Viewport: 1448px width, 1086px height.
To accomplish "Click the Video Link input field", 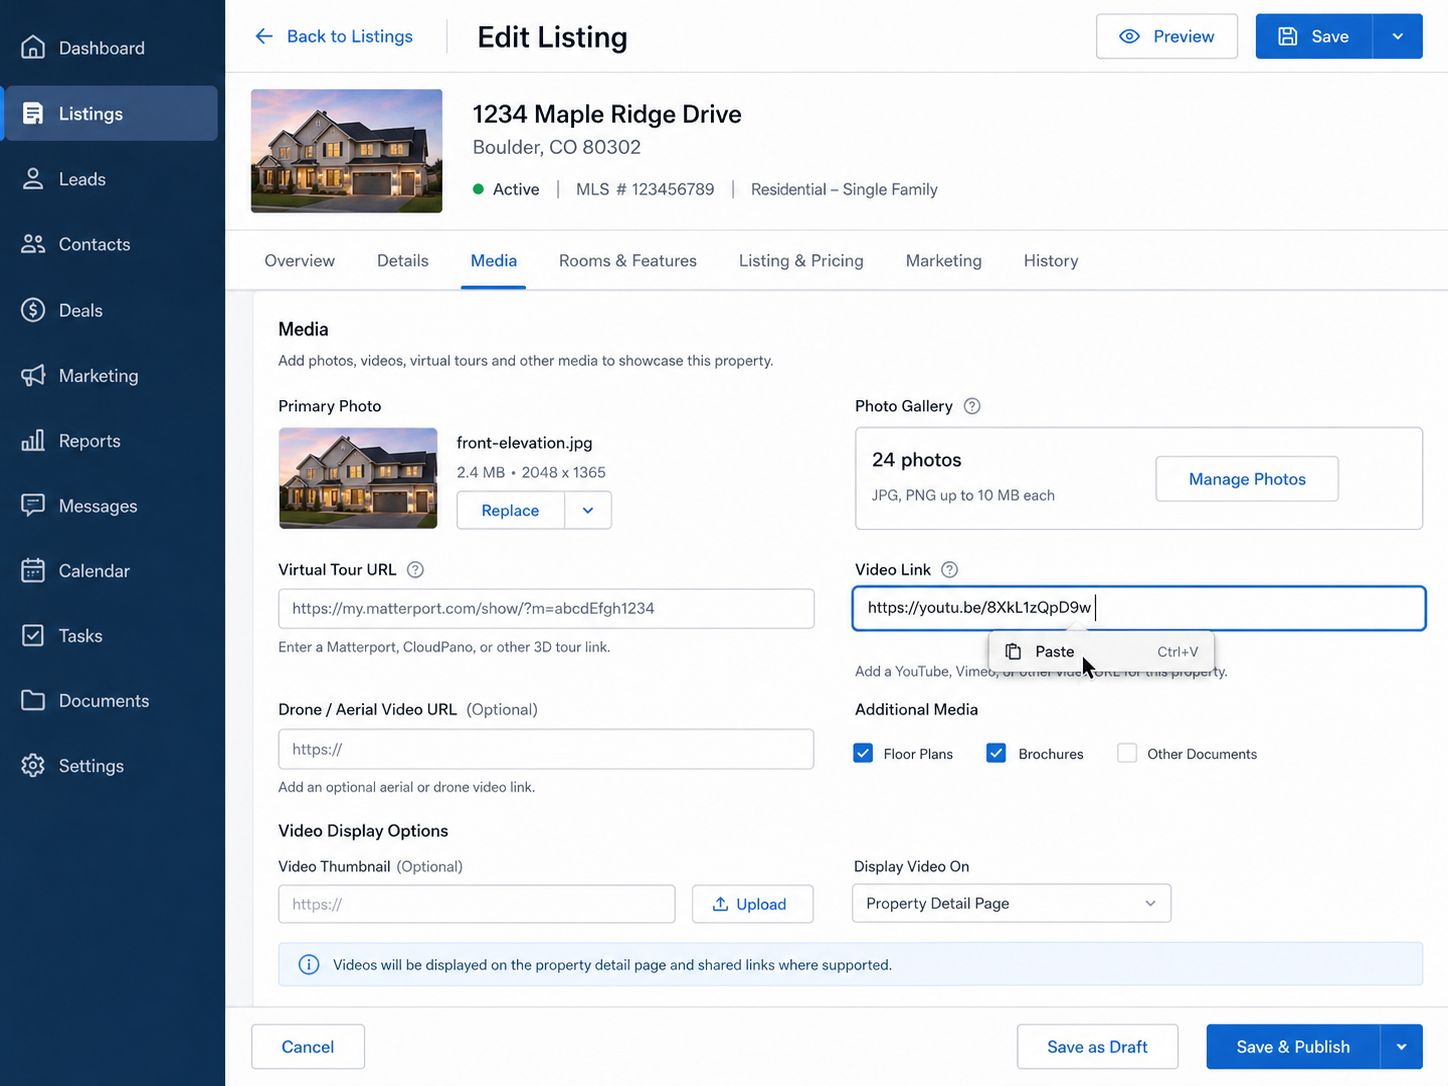I will click(x=1139, y=608).
